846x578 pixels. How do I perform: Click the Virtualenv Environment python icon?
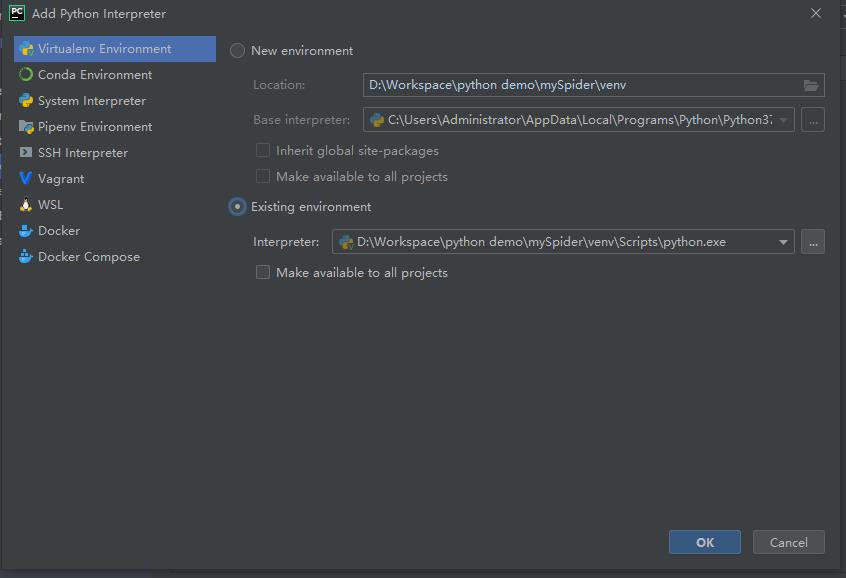26,49
